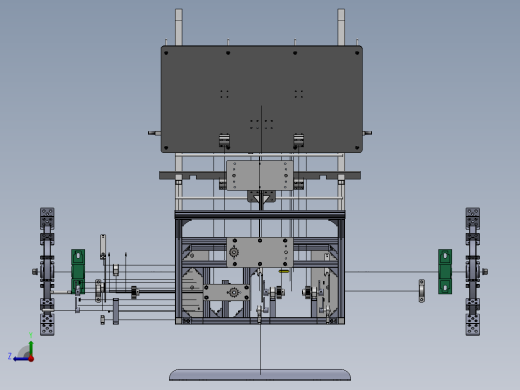Viewport: 520px width, 390px height.
Task: Select the top-left vertical guide post
Action: coord(179,27)
